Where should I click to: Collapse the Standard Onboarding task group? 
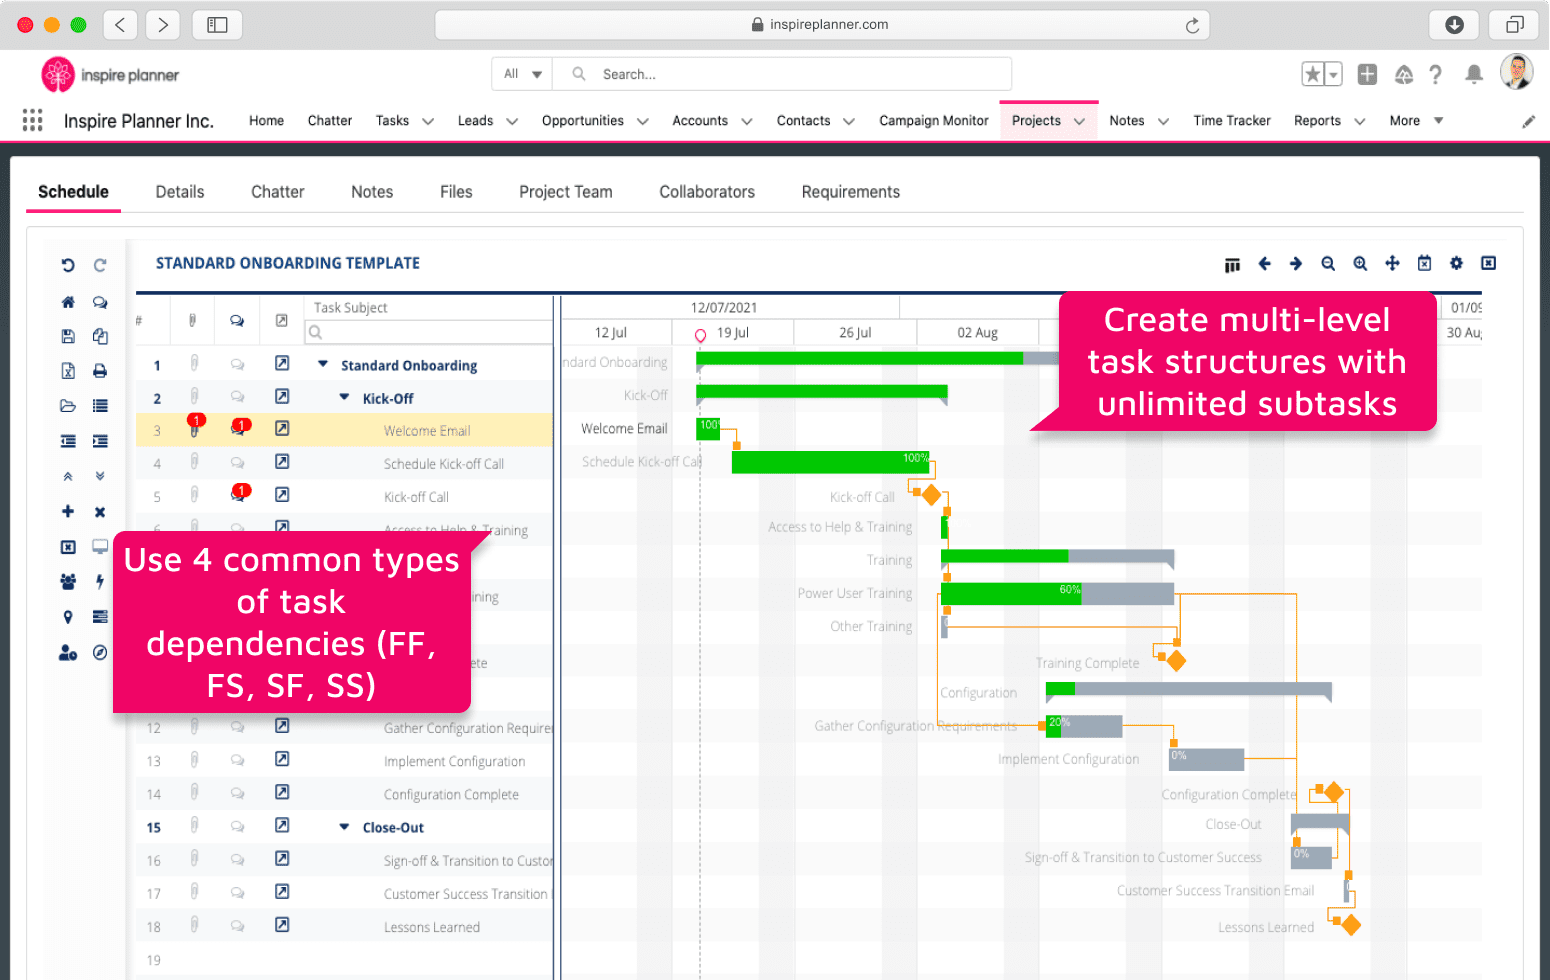(x=323, y=365)
